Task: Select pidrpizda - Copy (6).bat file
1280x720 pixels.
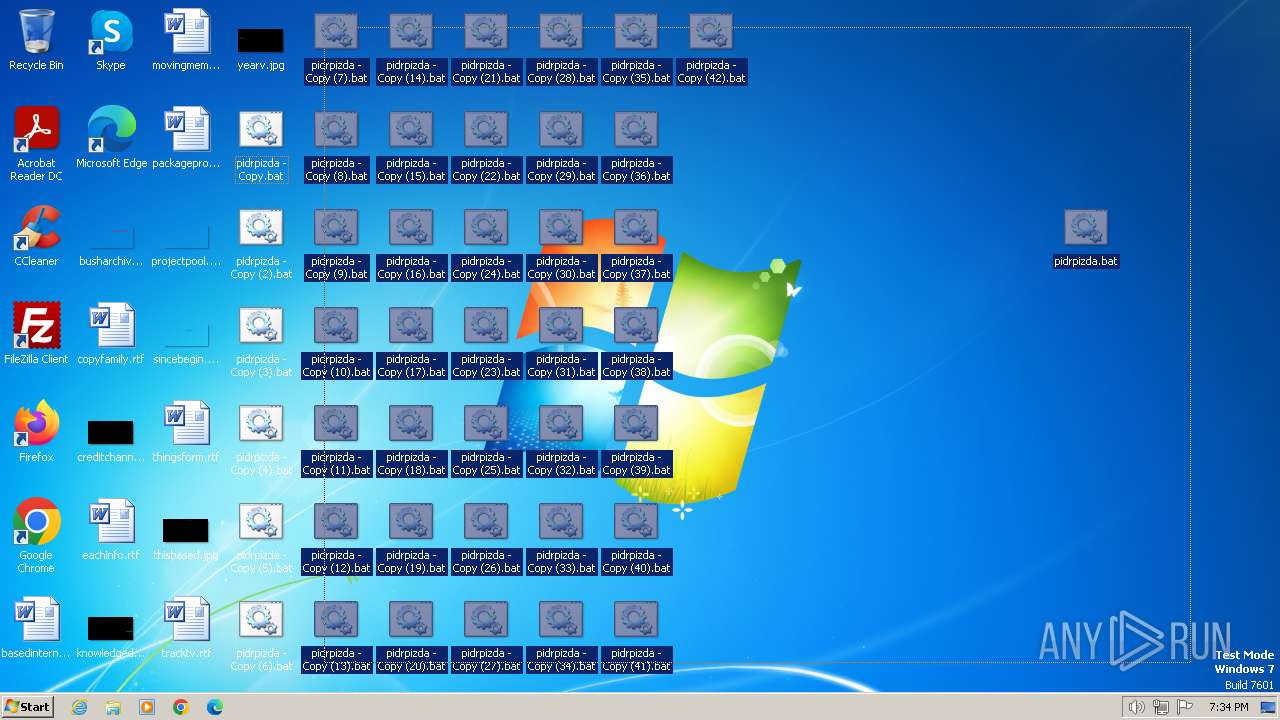Action: click(261, 635)
